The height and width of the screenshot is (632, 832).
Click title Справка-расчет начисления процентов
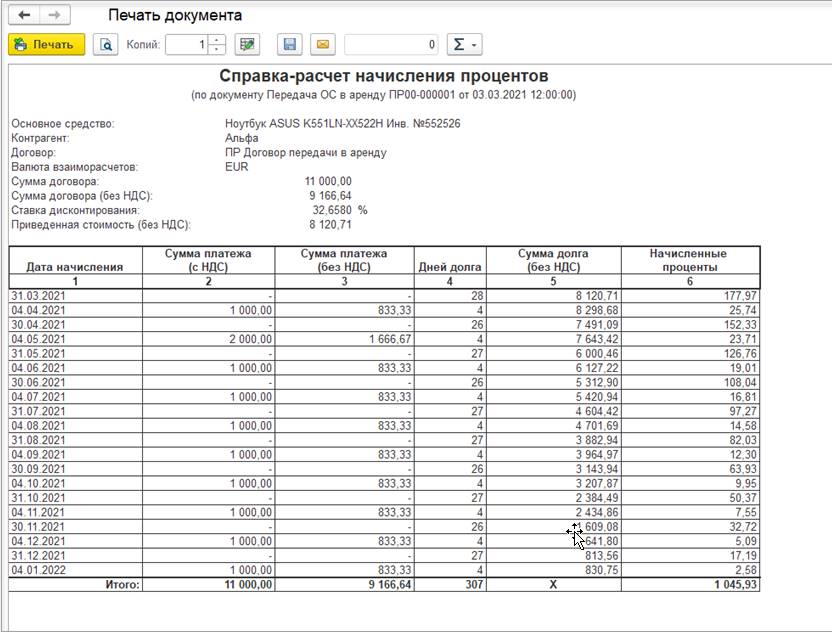pos(384,76)
